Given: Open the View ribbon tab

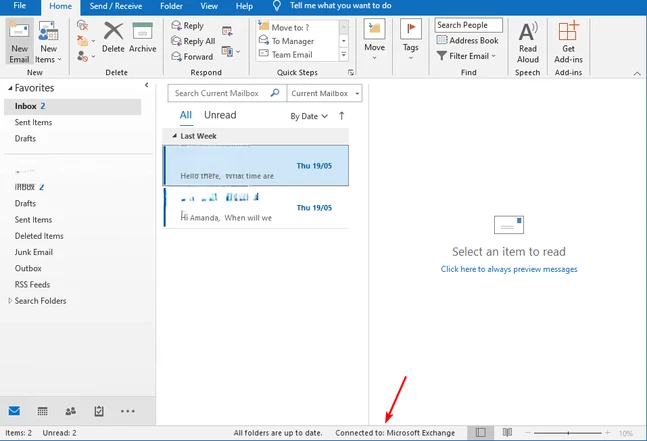Looking at the screenshot, I should 209,6.
